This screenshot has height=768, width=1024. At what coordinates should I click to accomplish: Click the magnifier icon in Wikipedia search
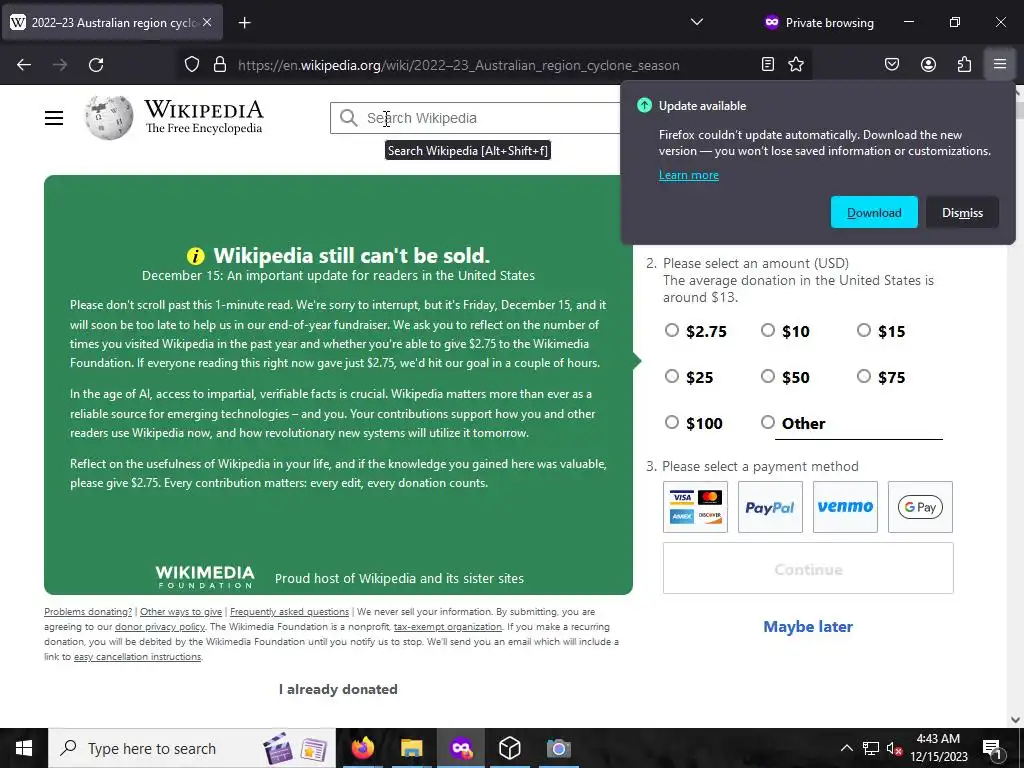(349, 118)
